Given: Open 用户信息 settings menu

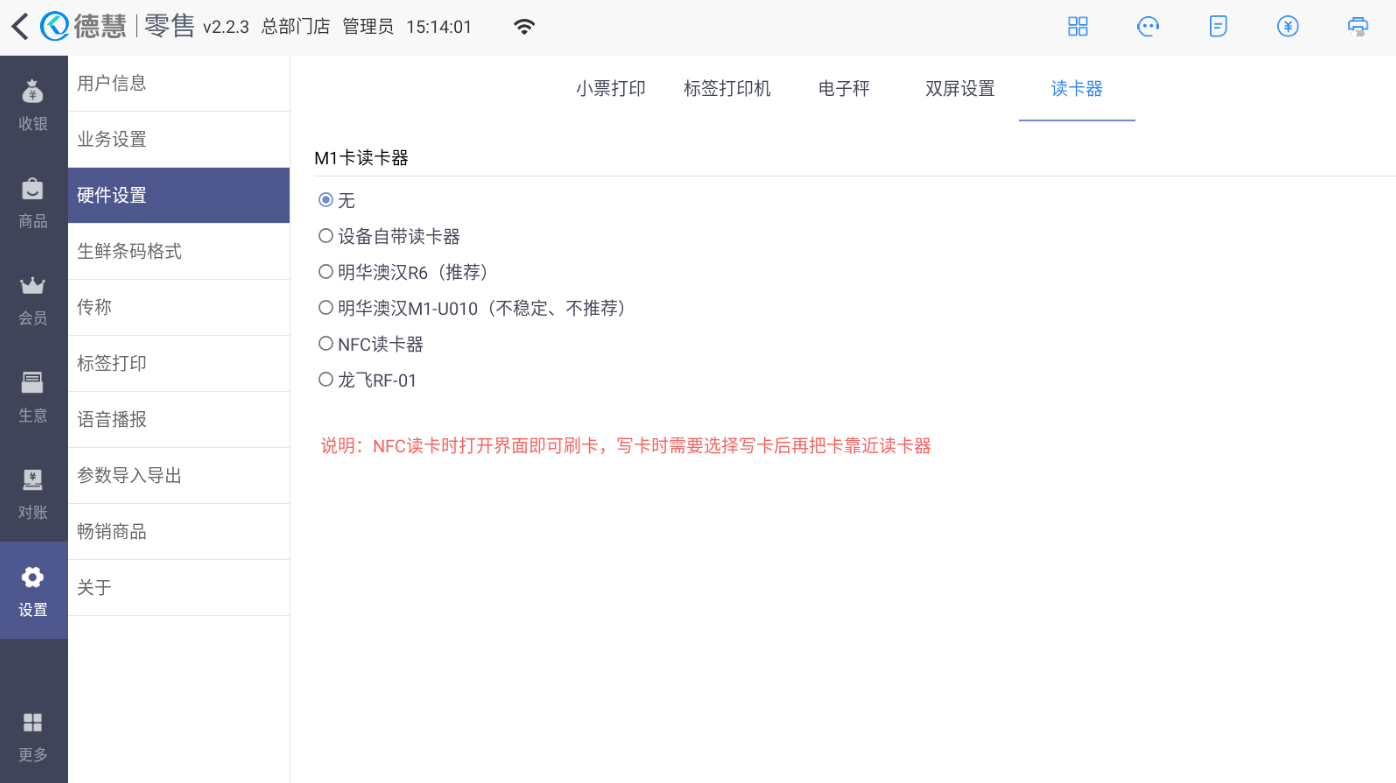Looking at the screenshot, I should click(179, 83).
